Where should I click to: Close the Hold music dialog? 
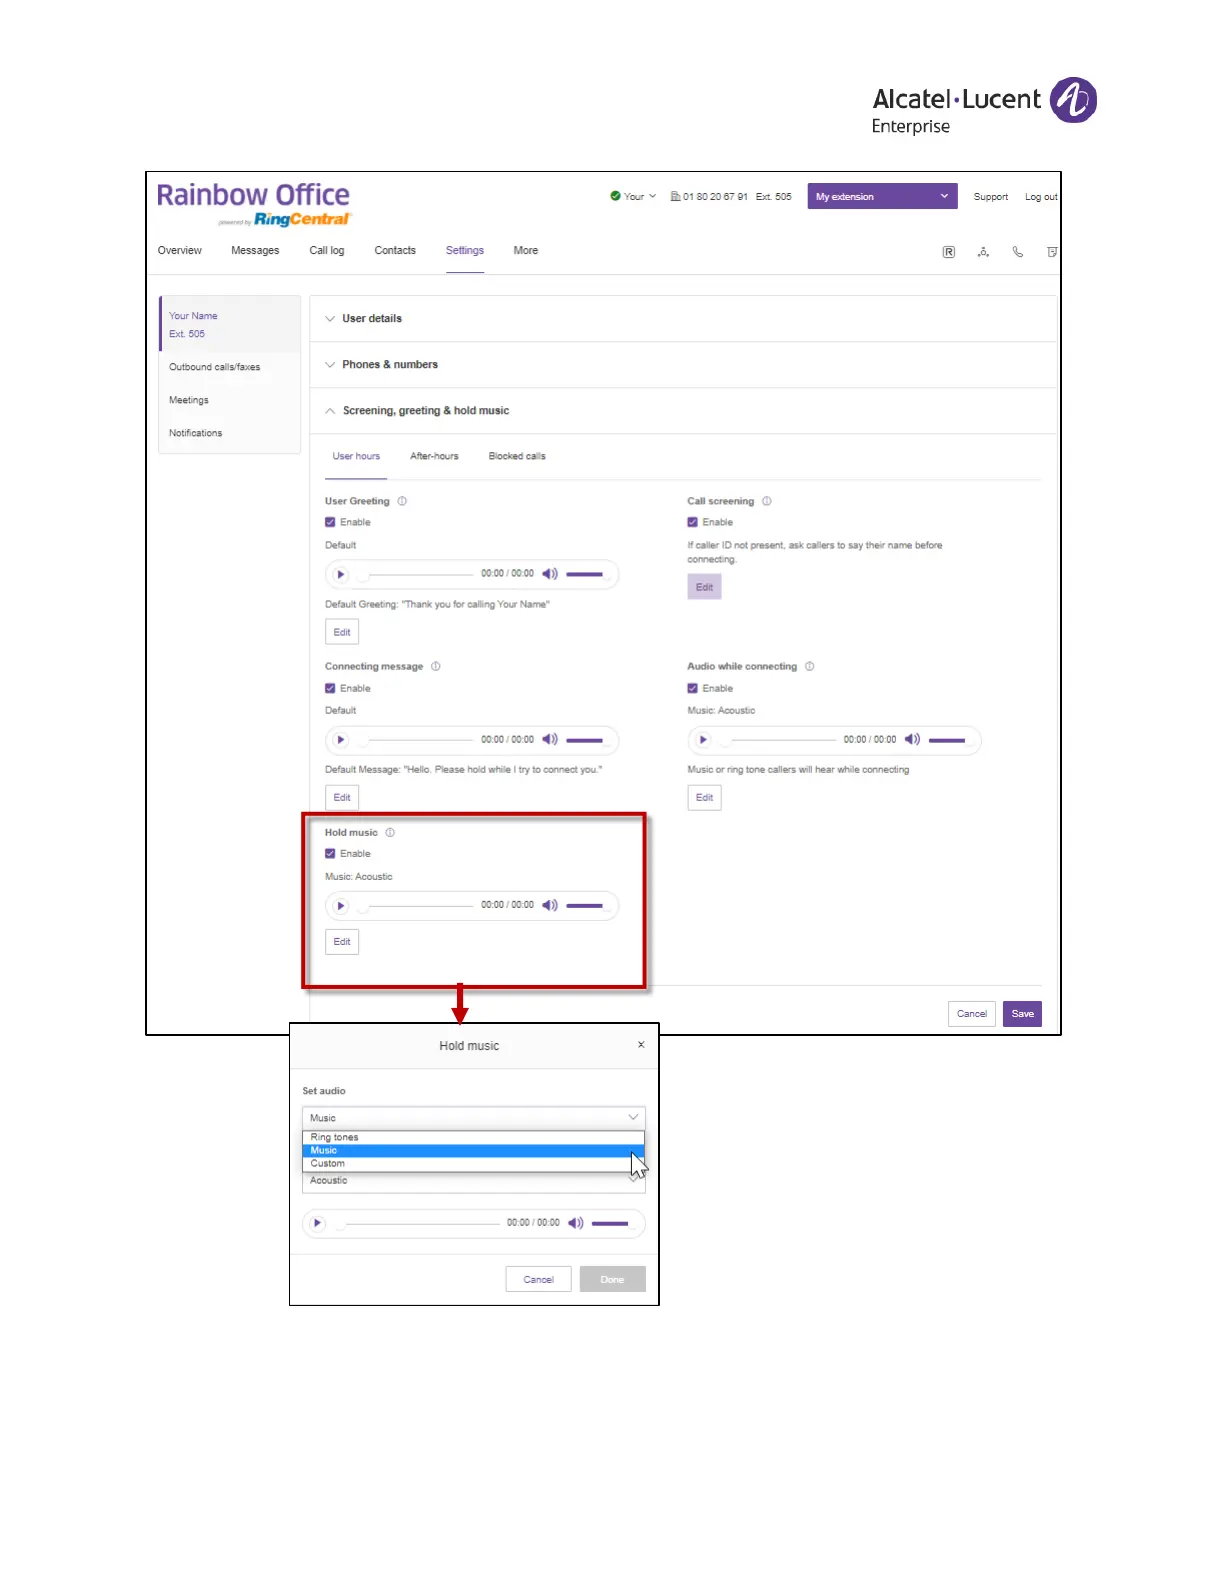point(641,1045)
